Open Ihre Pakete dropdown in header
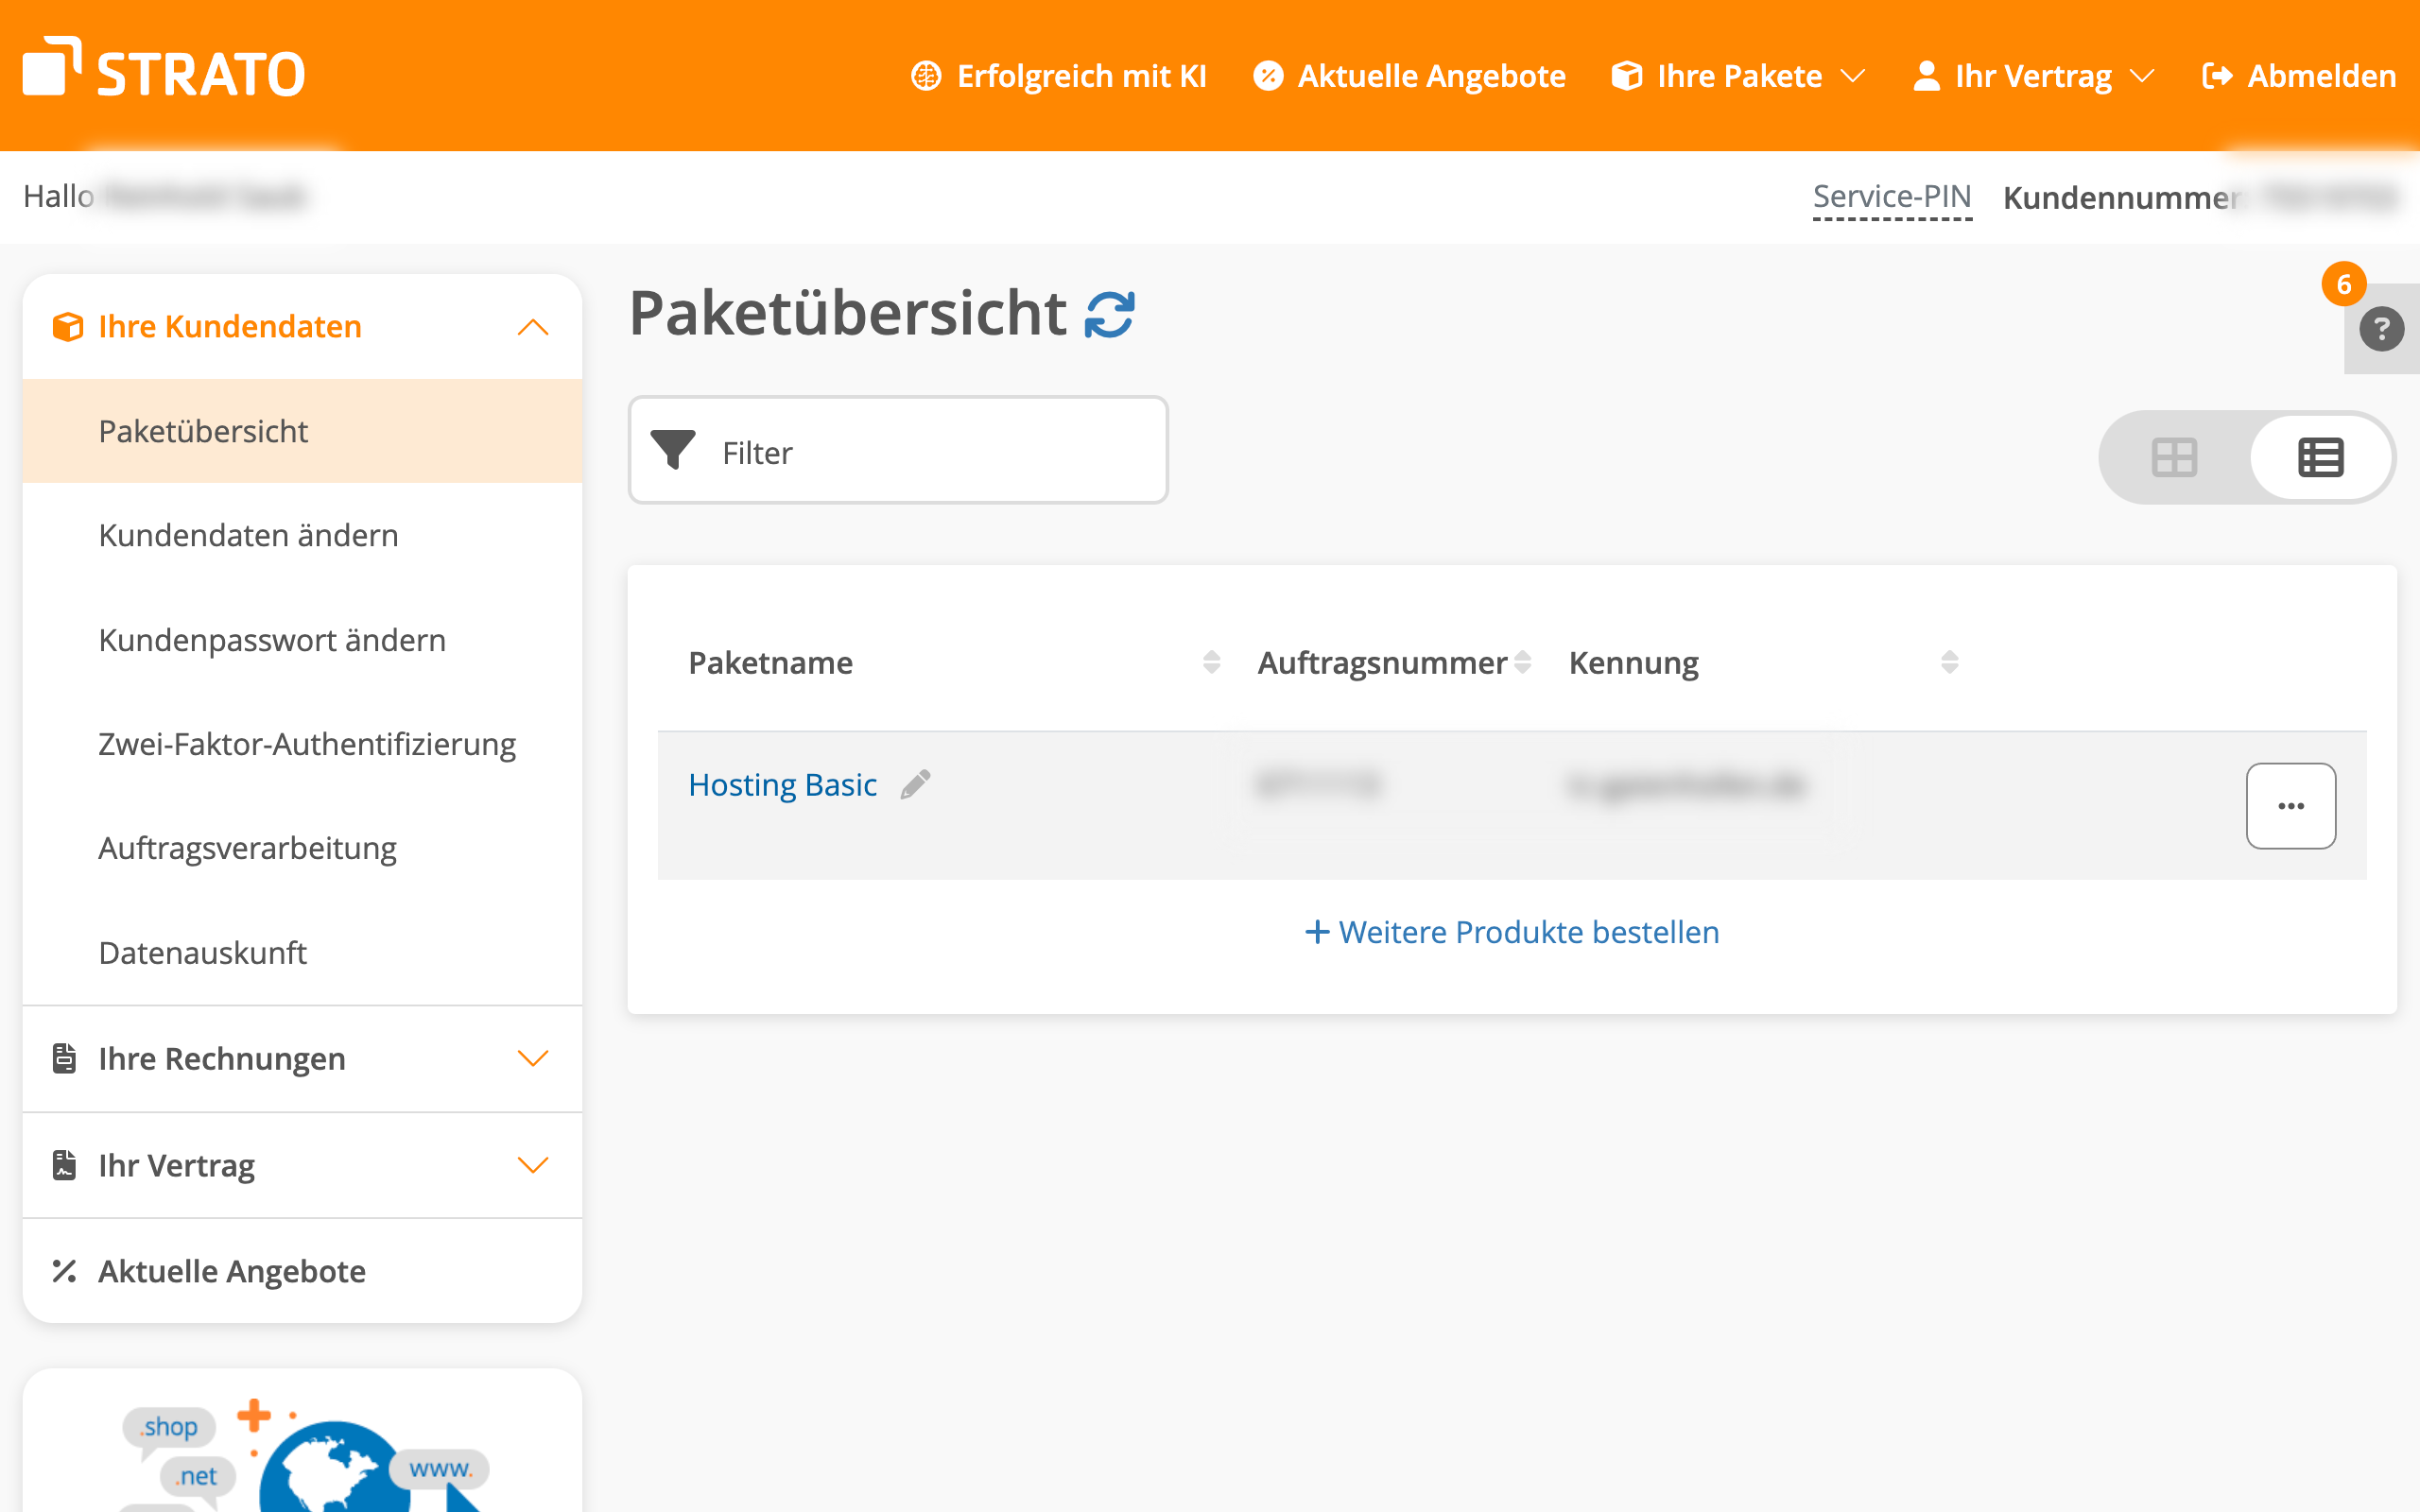The image size is (2420, 1512). (1738, 76)
